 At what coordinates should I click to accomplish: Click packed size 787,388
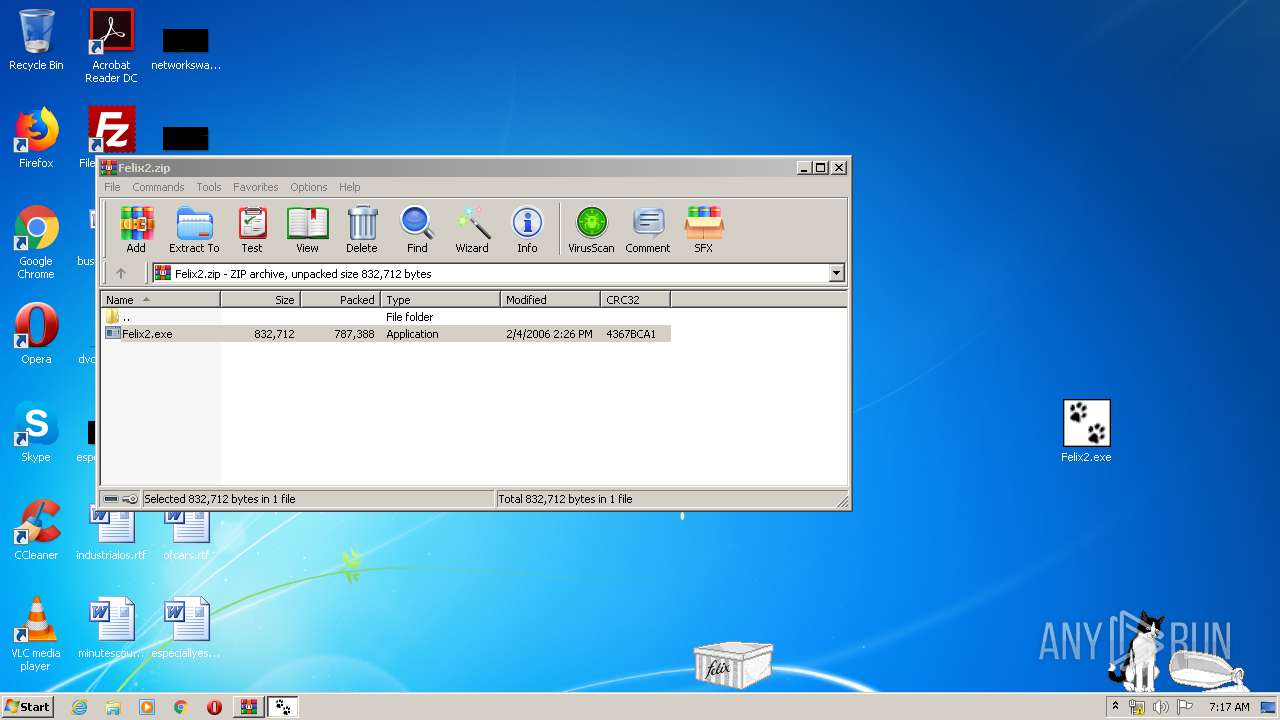pyautogui.click(x=356, y=334)
